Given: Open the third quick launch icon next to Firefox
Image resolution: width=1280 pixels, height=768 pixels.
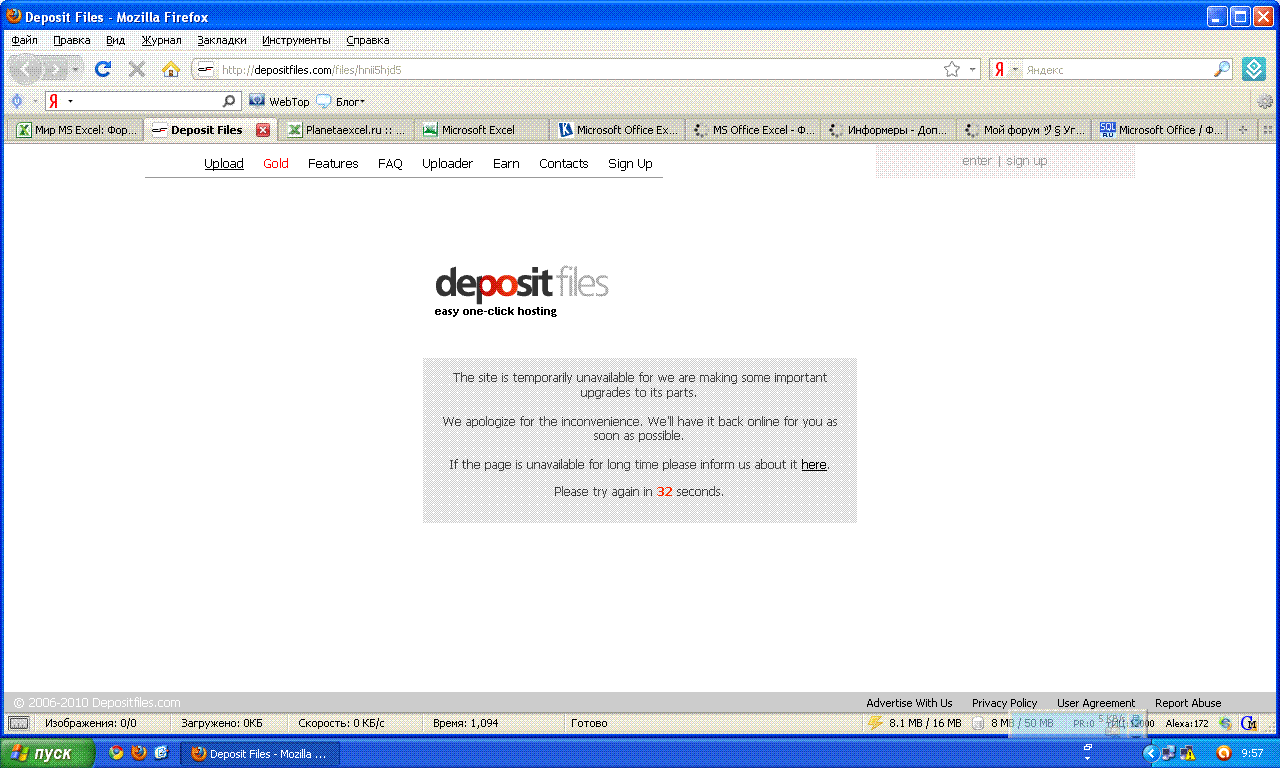Looking at the screenshot, I should pyautogui.click(x=161, y=752).
